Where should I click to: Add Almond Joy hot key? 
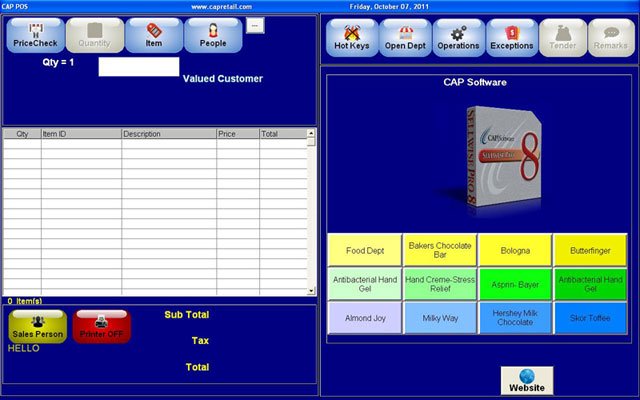coord(365,318)
